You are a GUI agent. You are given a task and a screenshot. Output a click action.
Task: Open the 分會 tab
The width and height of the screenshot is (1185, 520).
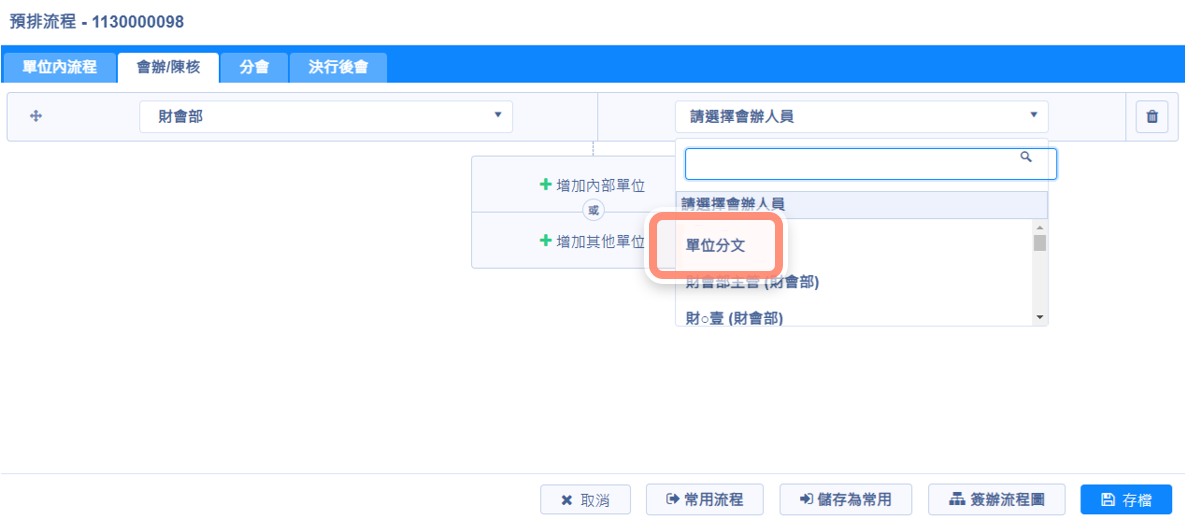[254, 68]
